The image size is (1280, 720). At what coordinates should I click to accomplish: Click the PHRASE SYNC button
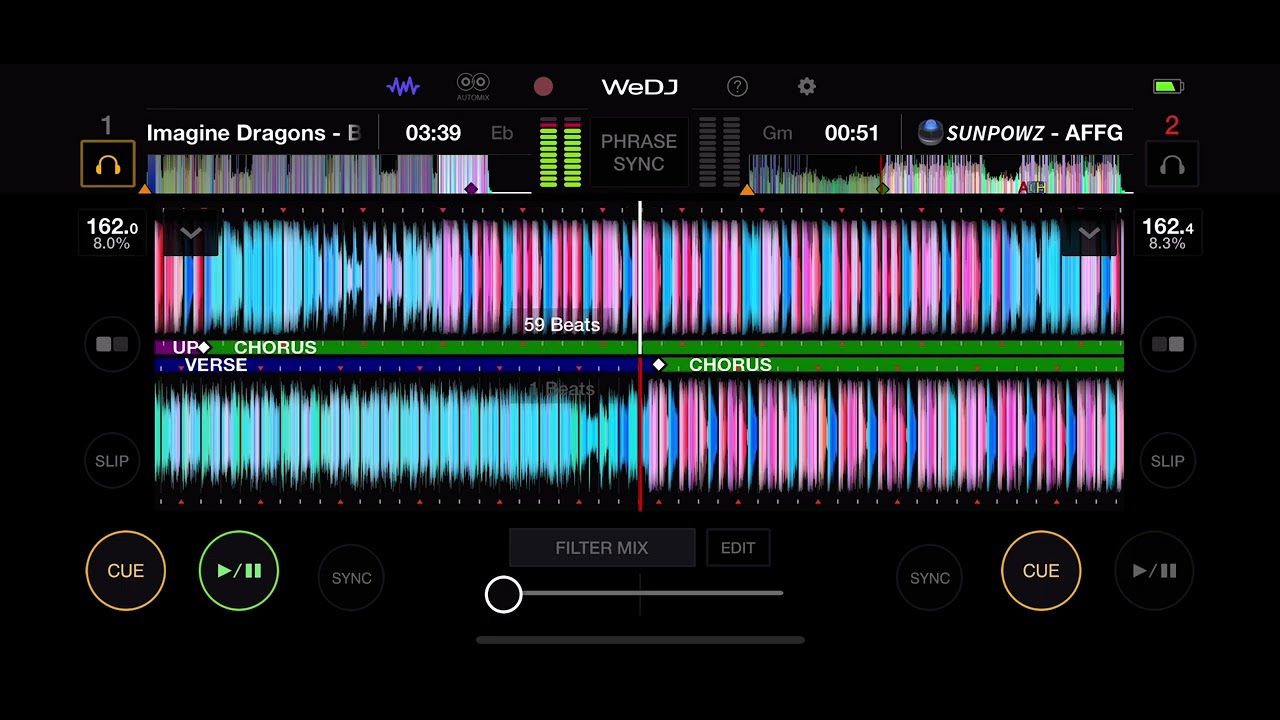639,153
